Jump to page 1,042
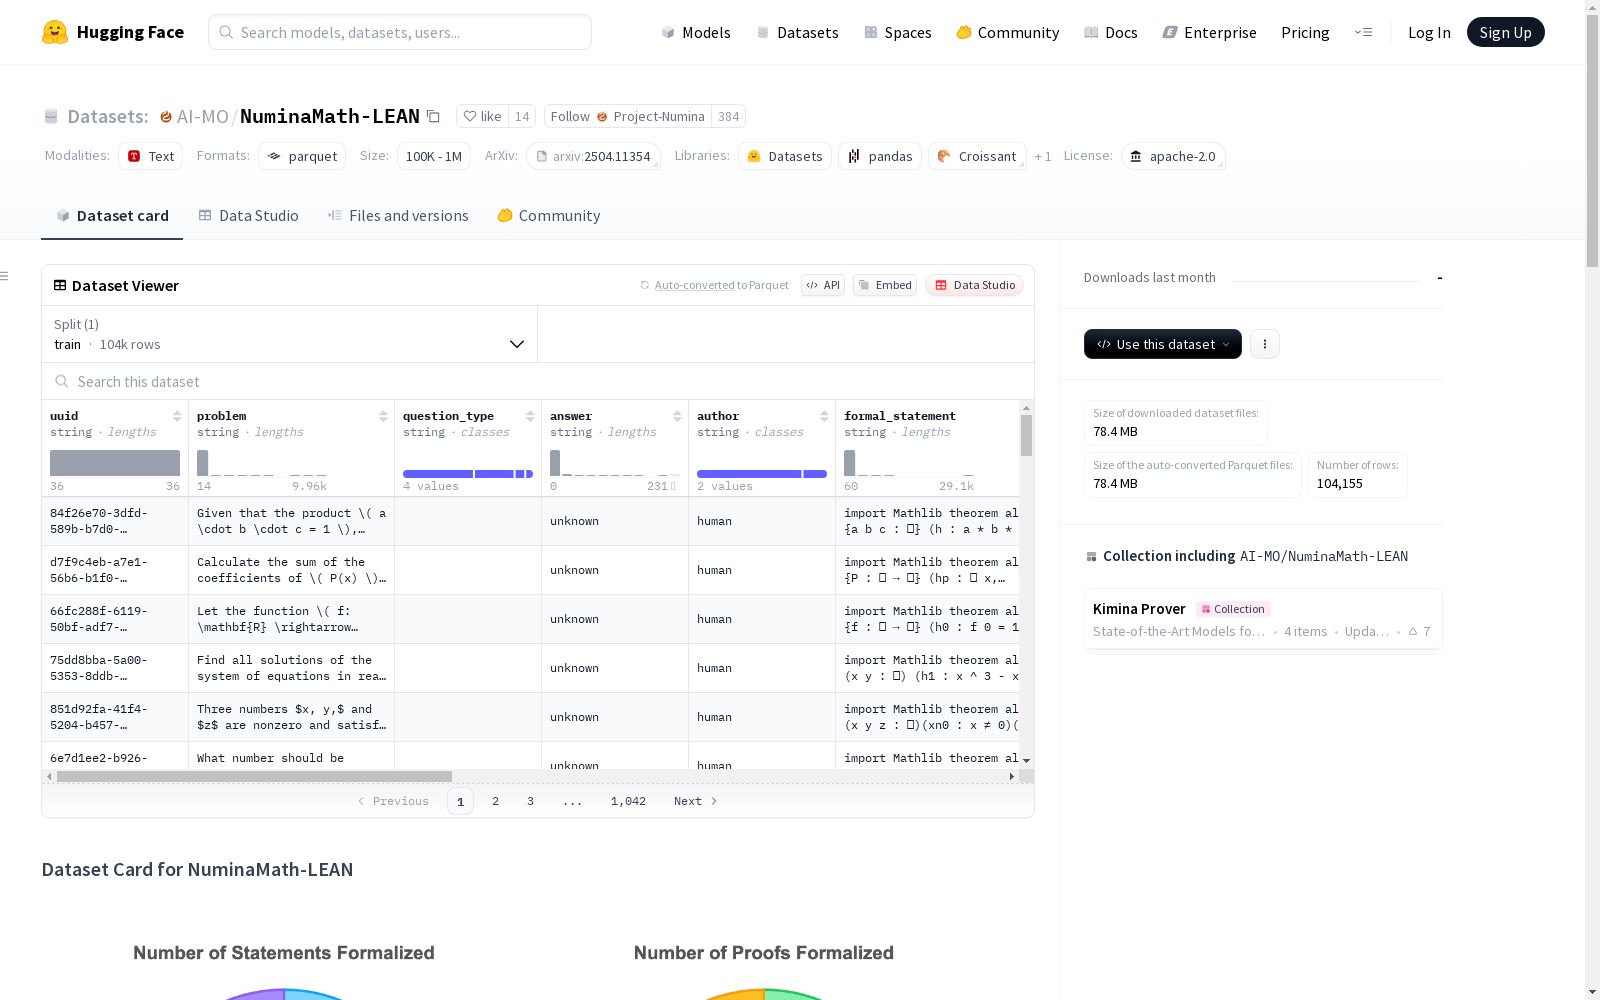The width and height of the screenshot is (1600, 1000). click(628, 801)
